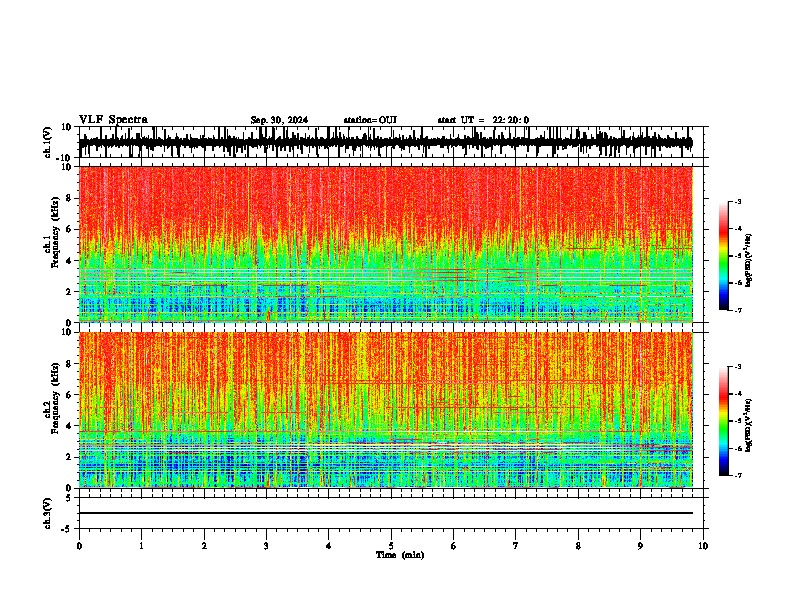This screenshot has width=792, height=612.
Task: Click time axis tick label "5"
Action: [391, 546]
